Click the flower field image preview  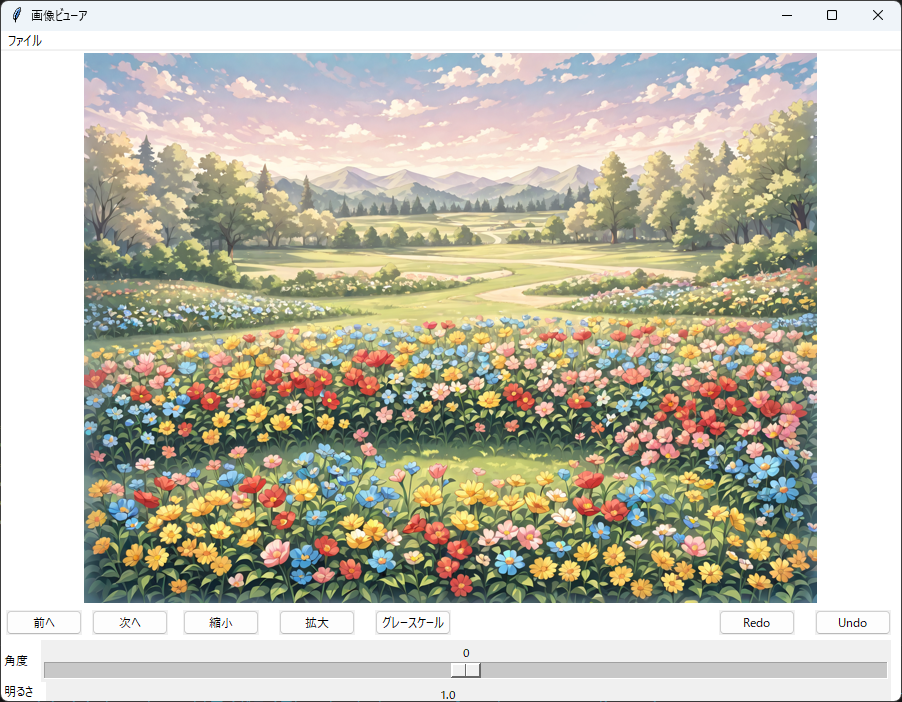450,327
